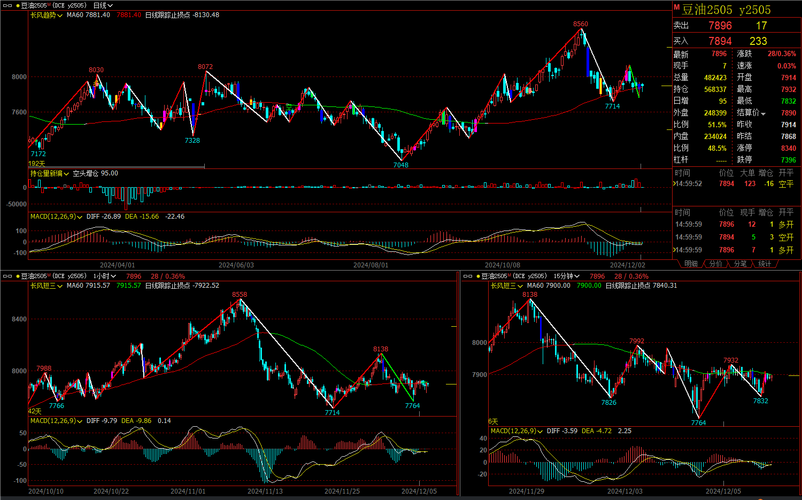Image resolution: width=802 pixels, height=500 pixels.
Task: Open the 1小时 period dropdown in bottom-left chart
Action: 104,276
